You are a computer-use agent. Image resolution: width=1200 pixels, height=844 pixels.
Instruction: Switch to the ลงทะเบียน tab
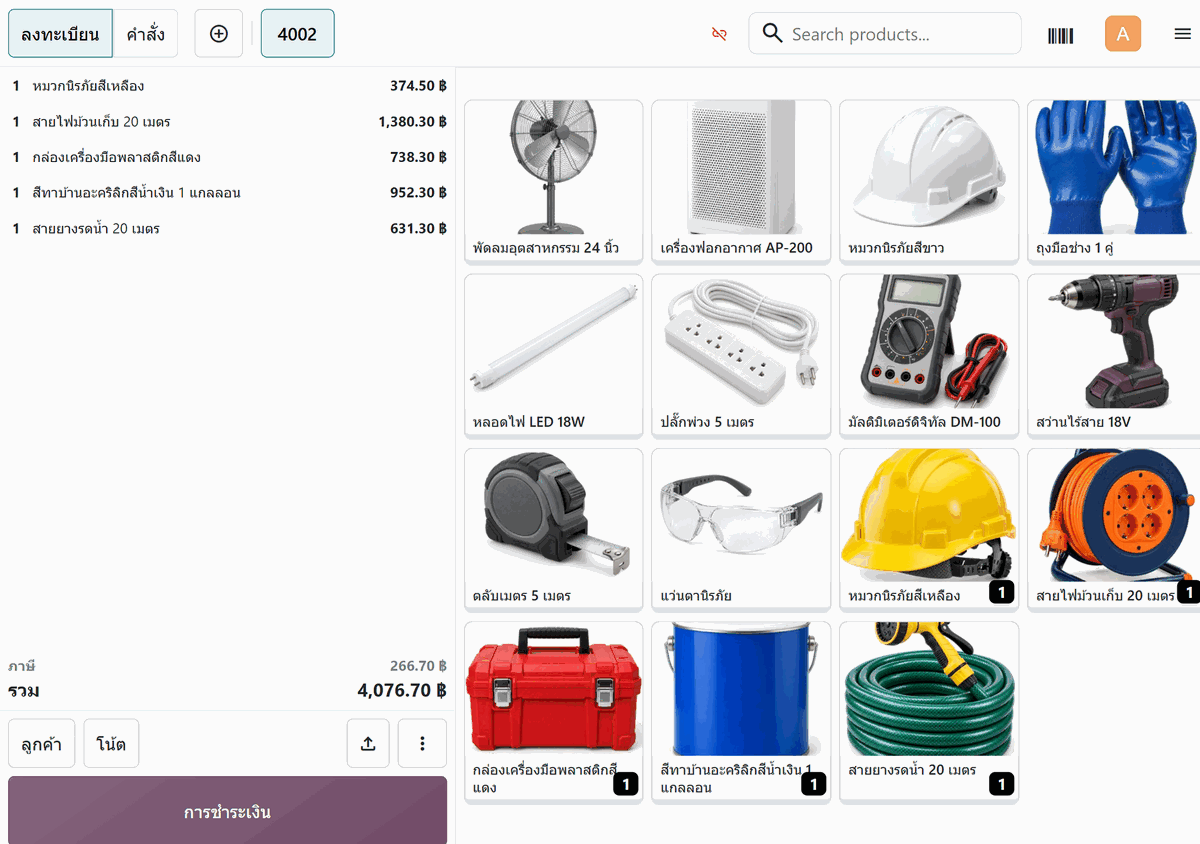coord(60,34)
